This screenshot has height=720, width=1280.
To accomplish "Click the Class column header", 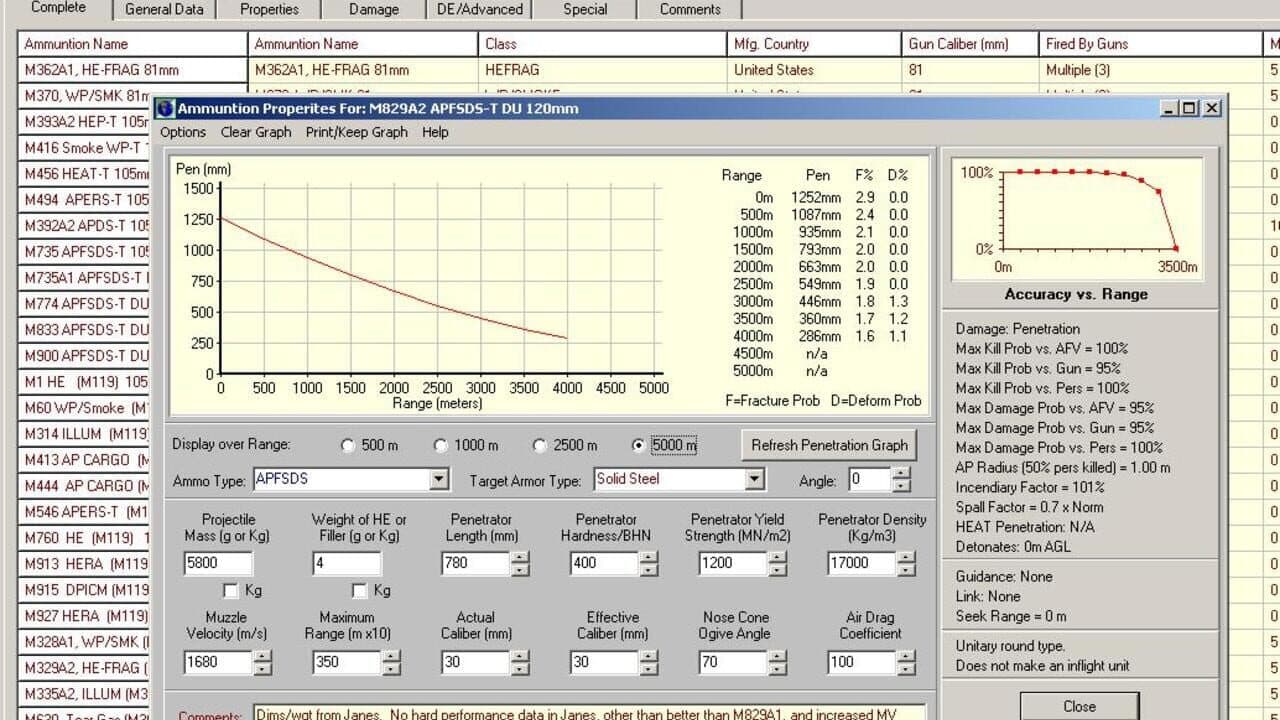I will pyautogui.click(x=603, y=44).
